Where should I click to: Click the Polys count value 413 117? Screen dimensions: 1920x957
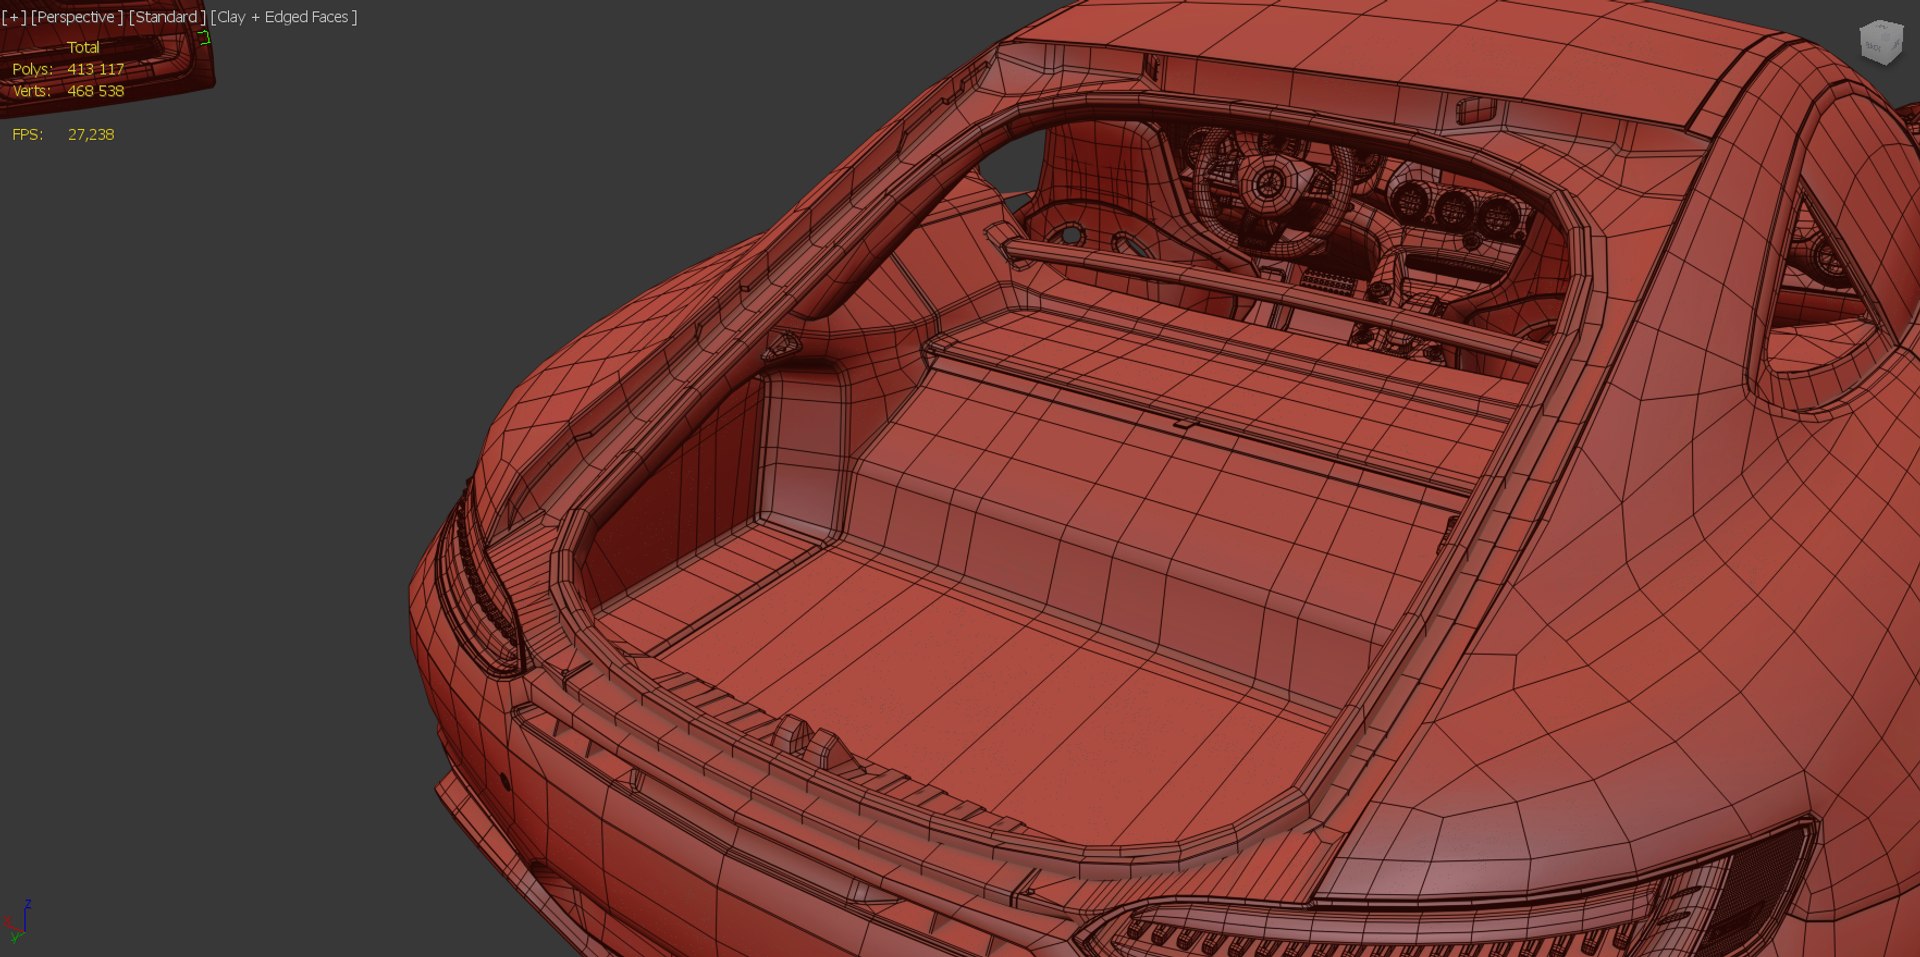96,69
